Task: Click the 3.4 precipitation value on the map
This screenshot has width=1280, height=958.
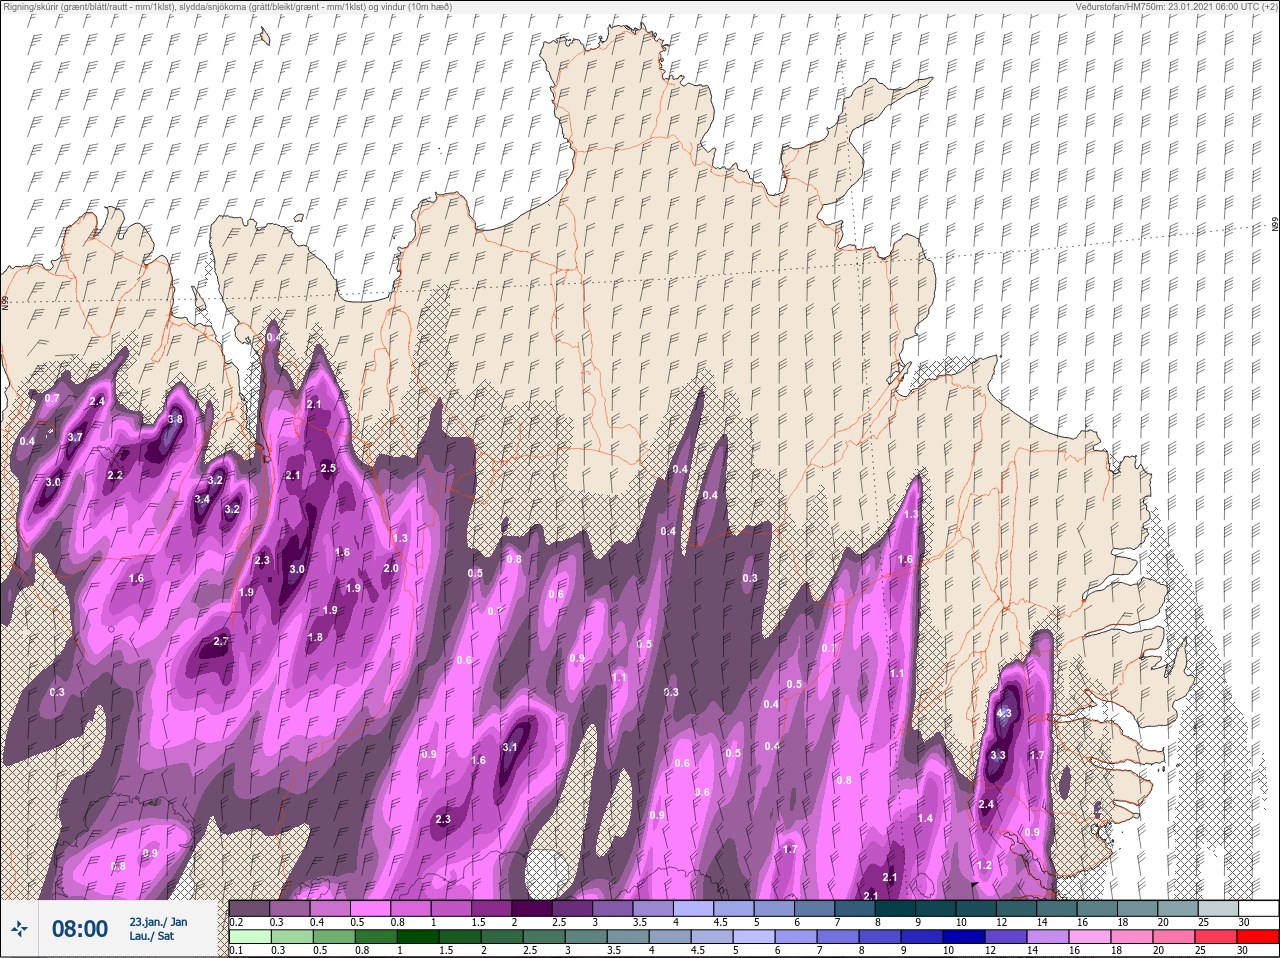Action: (x=202, y=499)
